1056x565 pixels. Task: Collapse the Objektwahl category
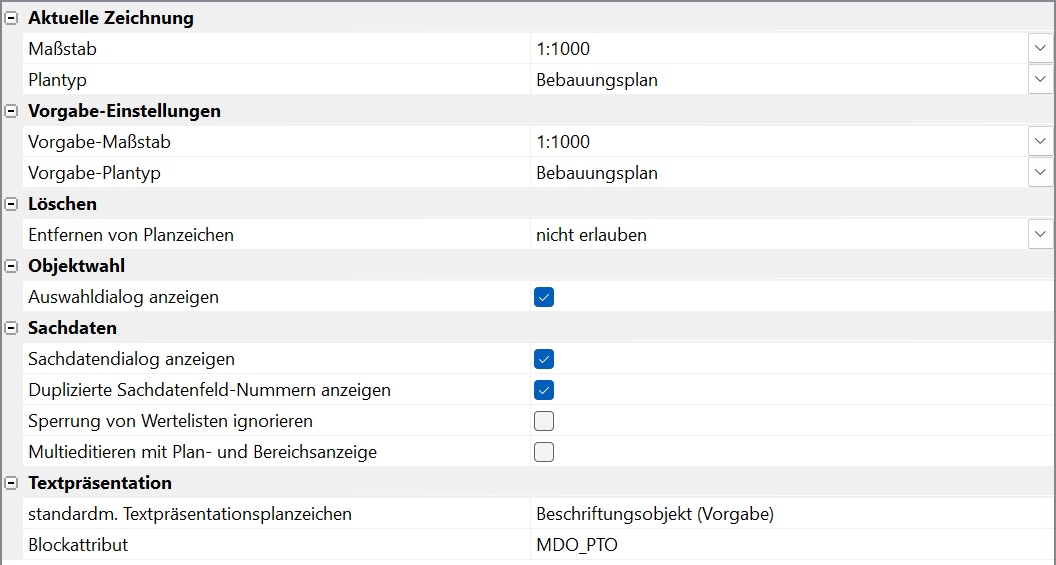tap(12, 266)
